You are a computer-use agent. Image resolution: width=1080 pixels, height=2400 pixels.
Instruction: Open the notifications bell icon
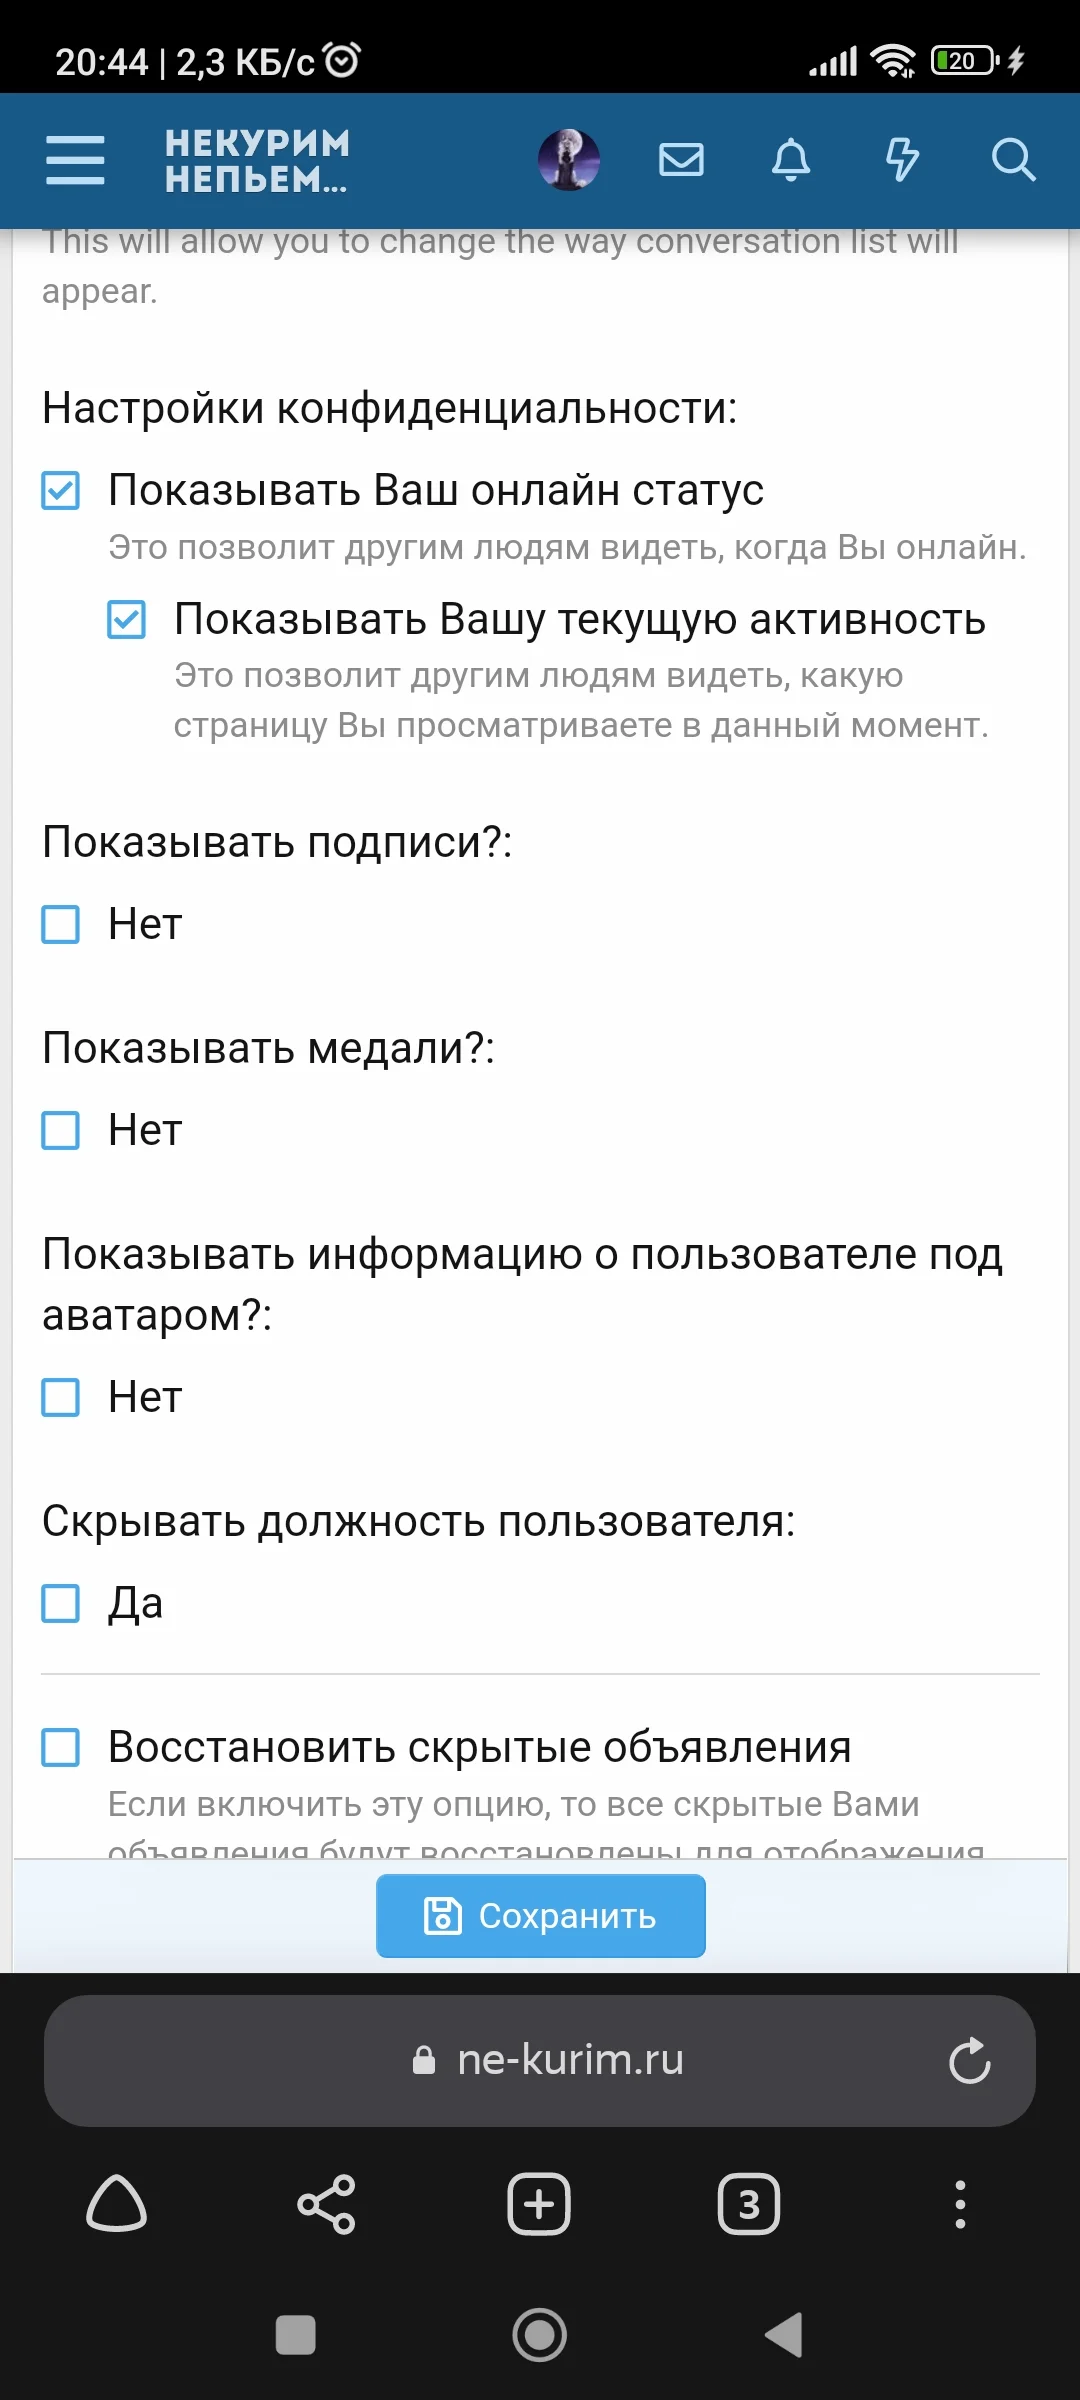791,160
